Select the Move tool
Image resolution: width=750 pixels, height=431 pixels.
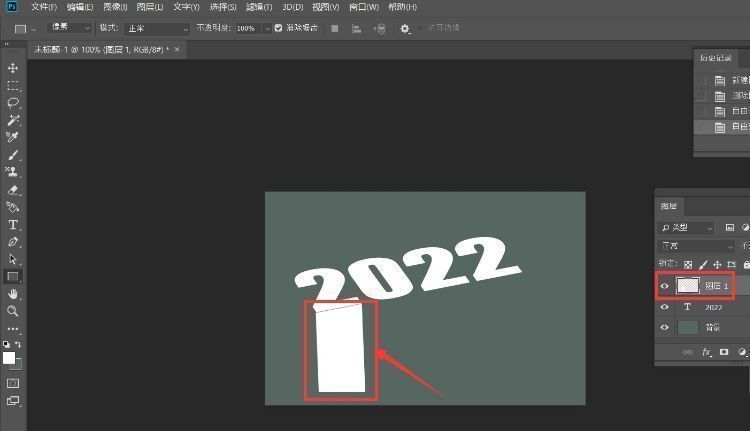[x=13, y=68]
